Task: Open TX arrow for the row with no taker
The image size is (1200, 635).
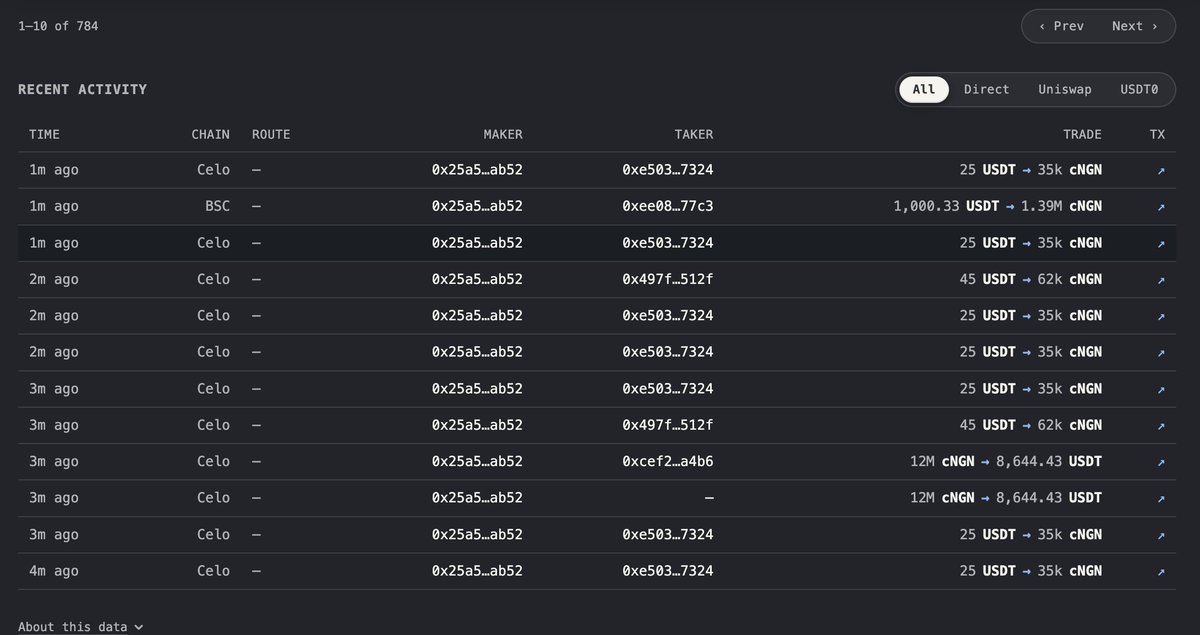Action: tap(1161, 498)
